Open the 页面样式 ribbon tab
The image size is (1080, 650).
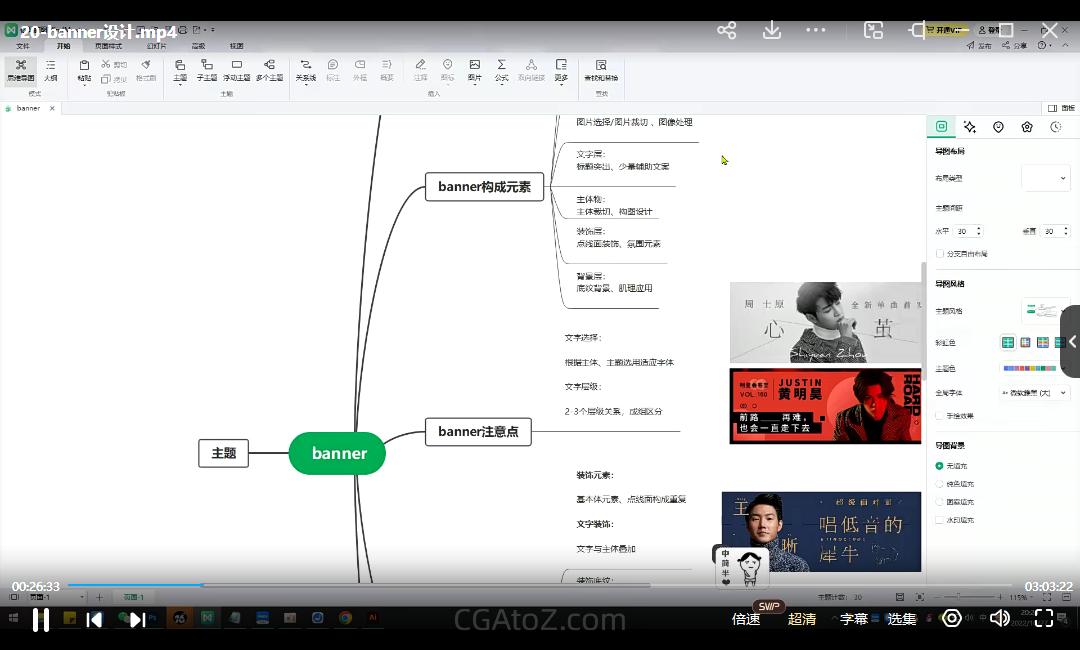(x=108, y=46)
